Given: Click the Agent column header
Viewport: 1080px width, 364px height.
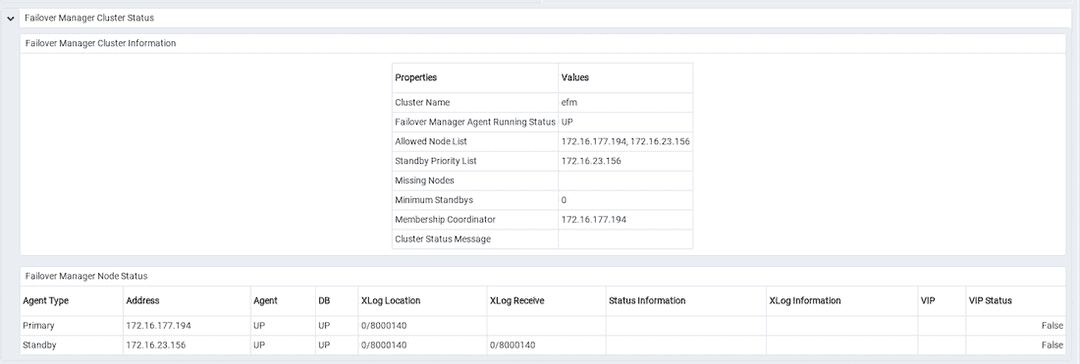Looking at the screenshot, I should point(283,301).
